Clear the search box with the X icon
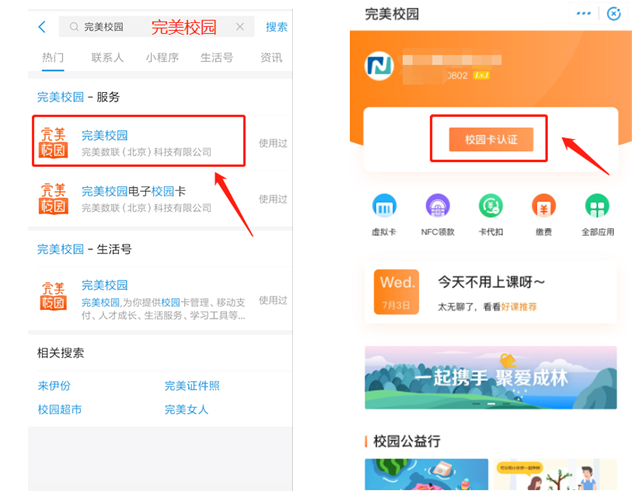The width and height of the screenshot is (644, 500). 240,27
